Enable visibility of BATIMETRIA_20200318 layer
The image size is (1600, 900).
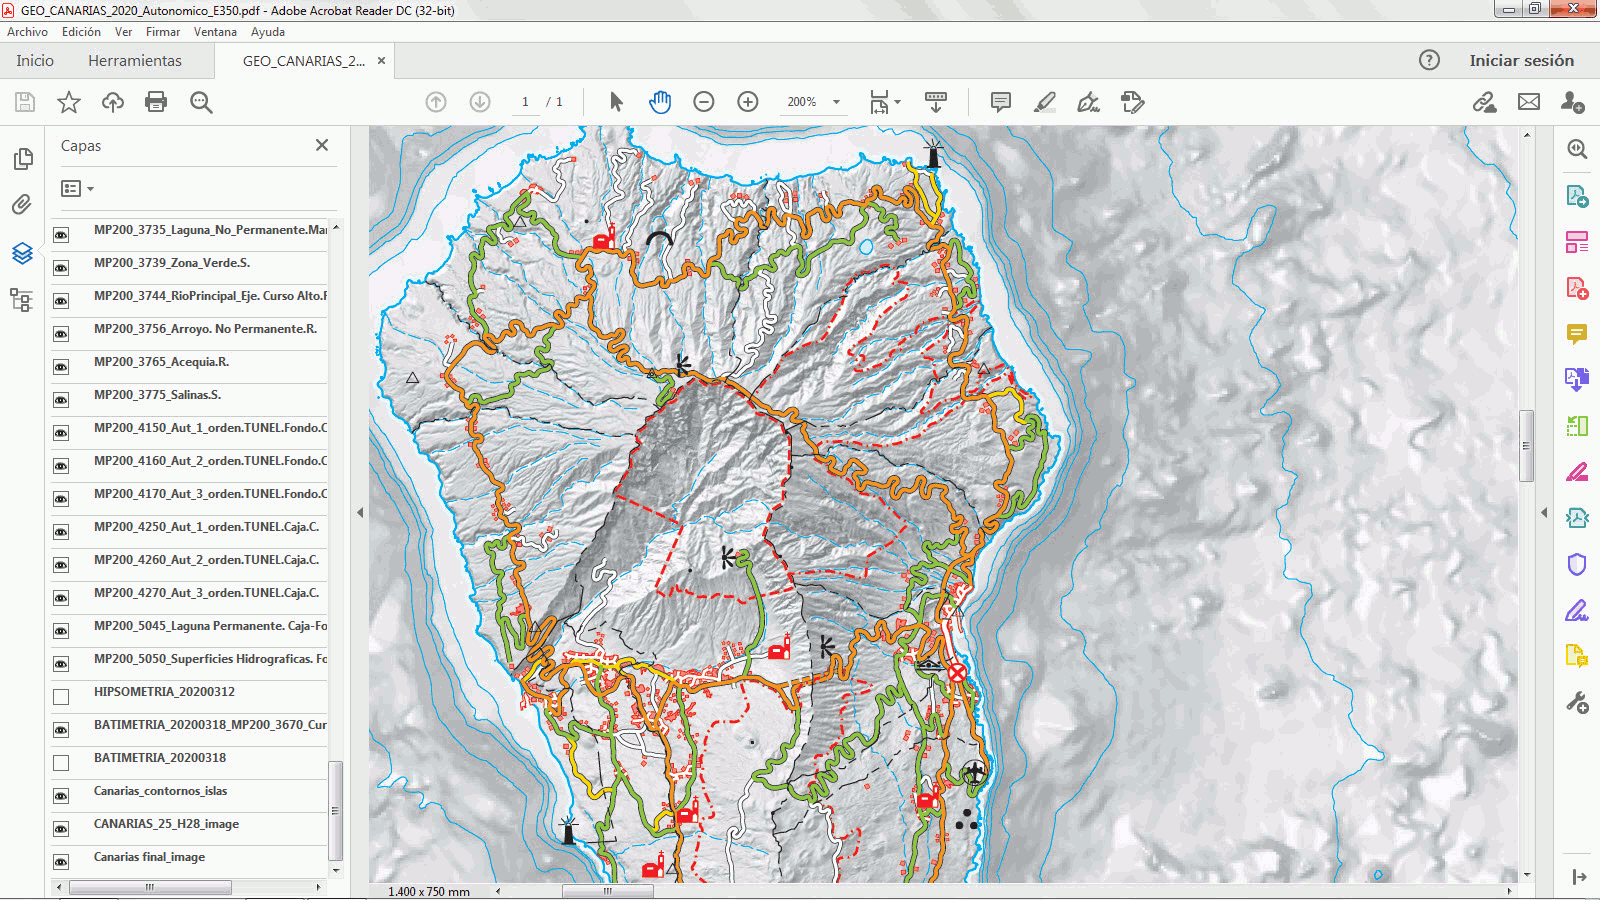click(x=61, y=761)
